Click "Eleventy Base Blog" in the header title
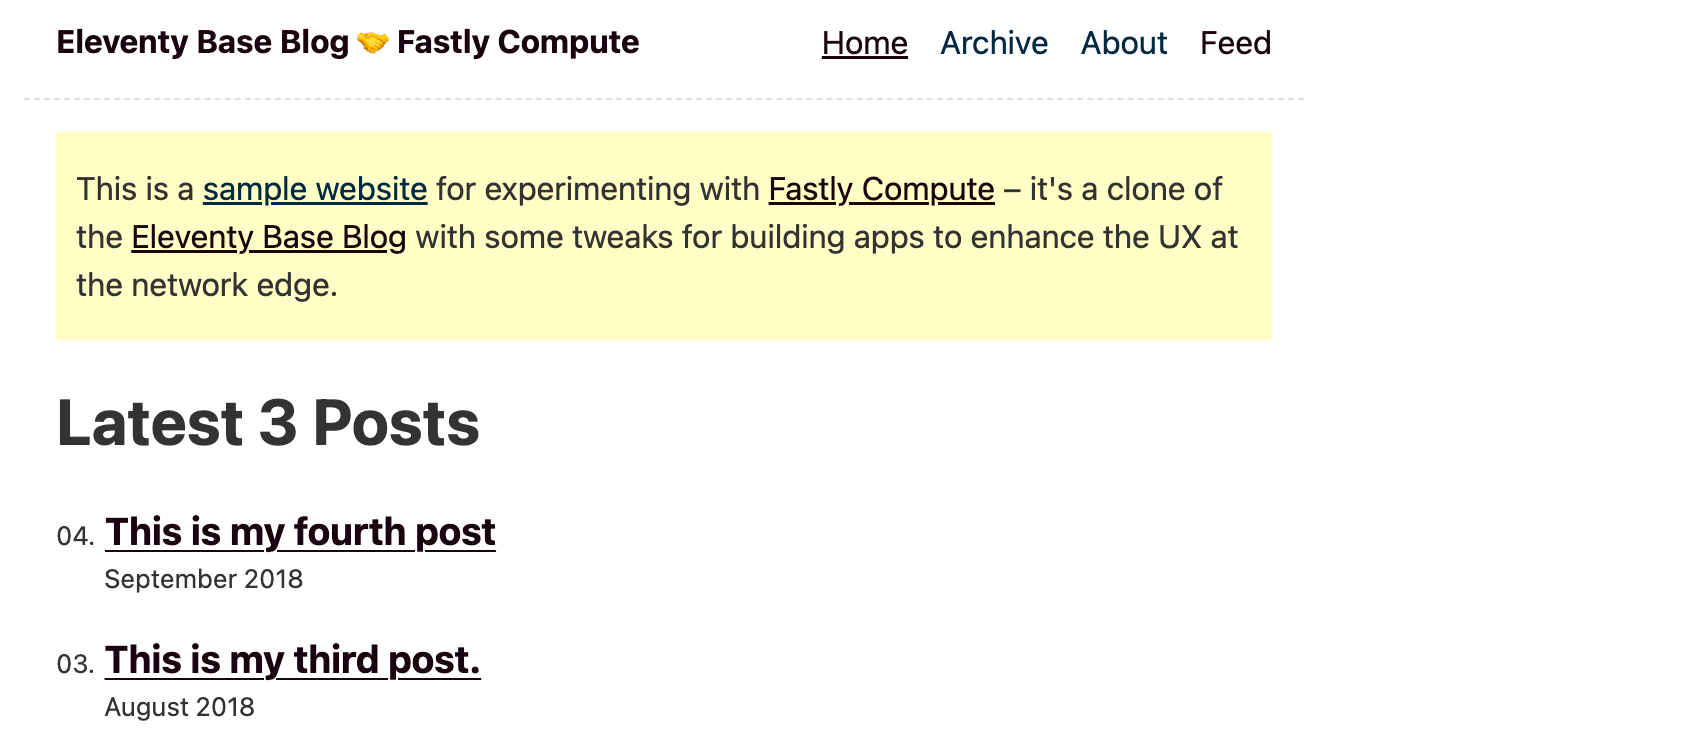Screen dimensions: 1702x748 (202, 43)
